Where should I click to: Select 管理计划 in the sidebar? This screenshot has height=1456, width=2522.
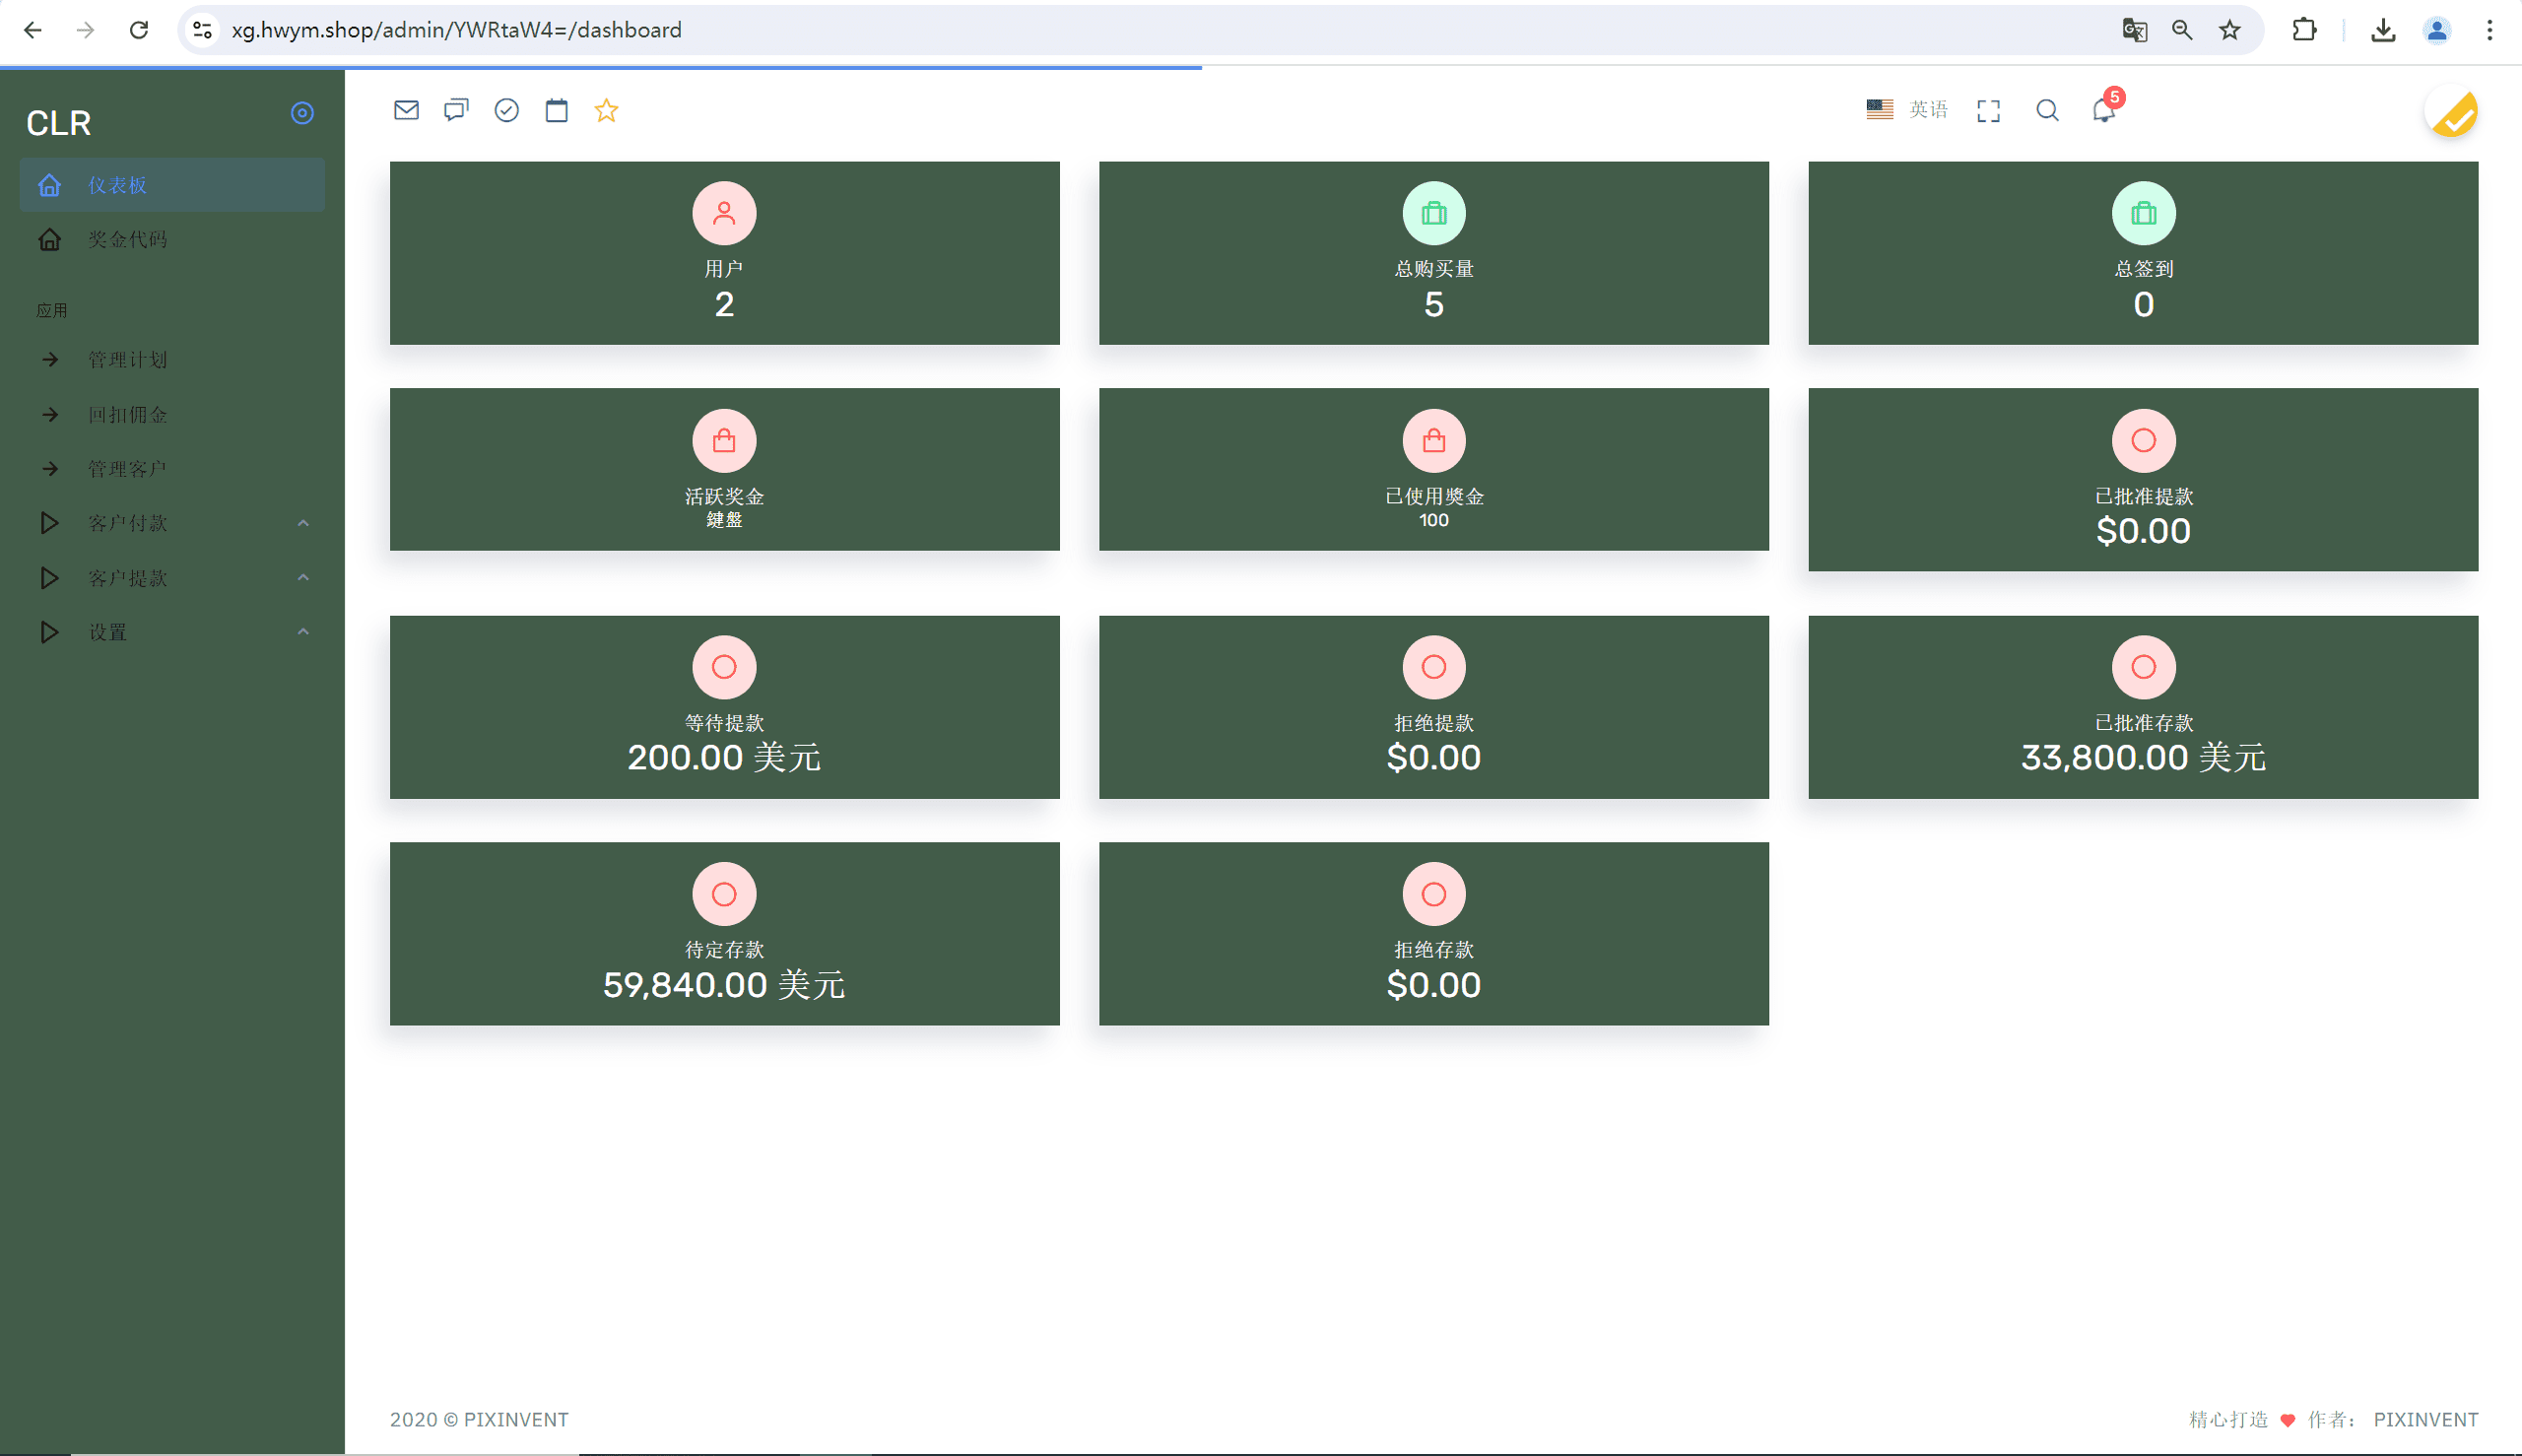point(128,360)
